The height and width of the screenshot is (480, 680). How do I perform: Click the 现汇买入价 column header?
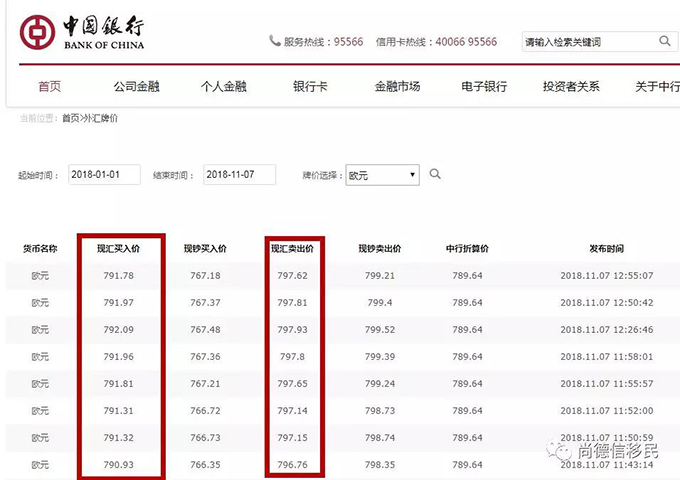tap(117, 248)
